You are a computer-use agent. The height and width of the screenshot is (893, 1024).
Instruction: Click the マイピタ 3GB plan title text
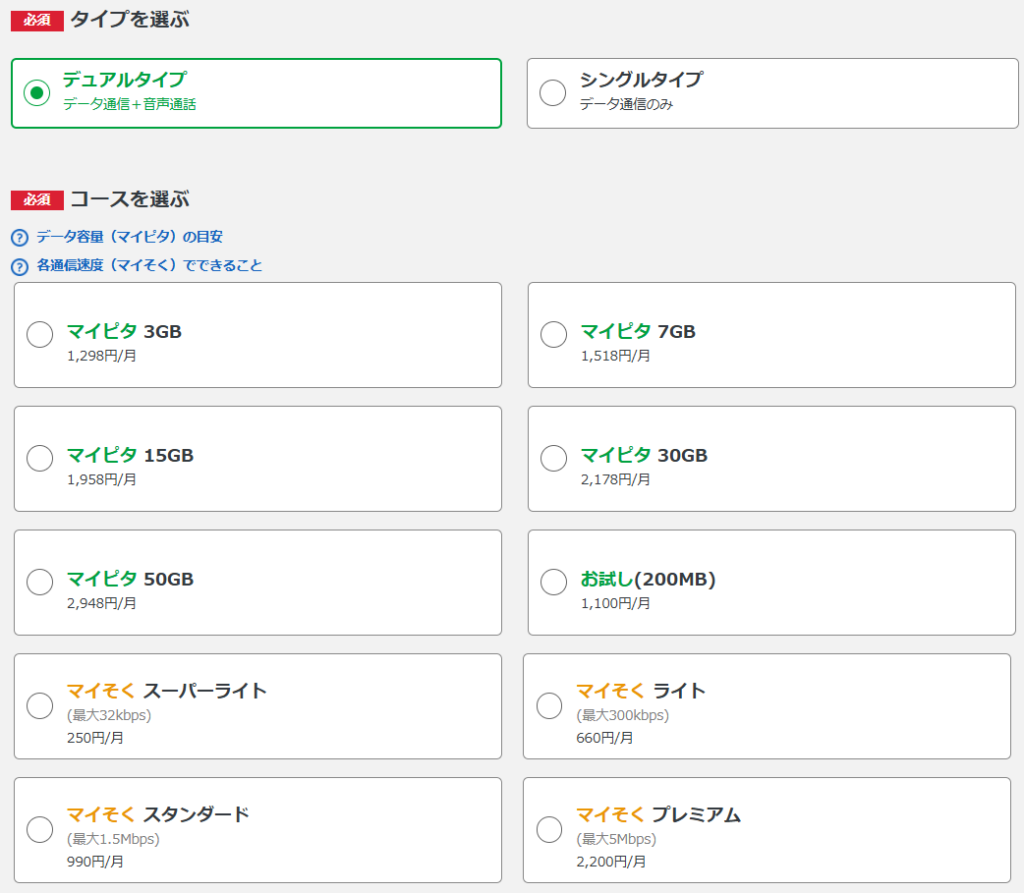124,332
